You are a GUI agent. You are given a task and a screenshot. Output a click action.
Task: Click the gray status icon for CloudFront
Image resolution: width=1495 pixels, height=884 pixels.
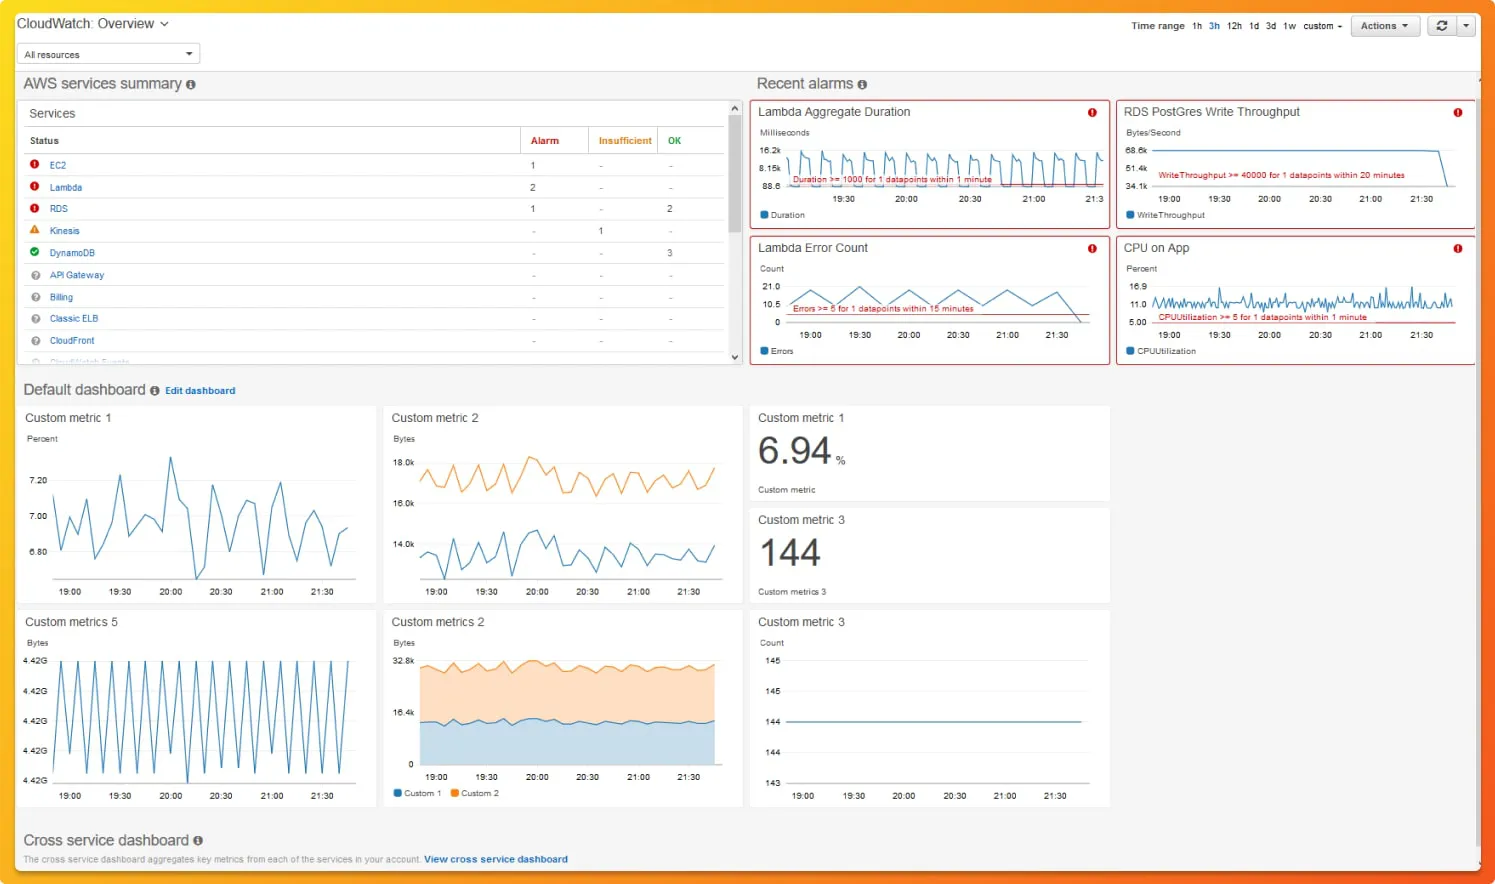pos(36,341)
